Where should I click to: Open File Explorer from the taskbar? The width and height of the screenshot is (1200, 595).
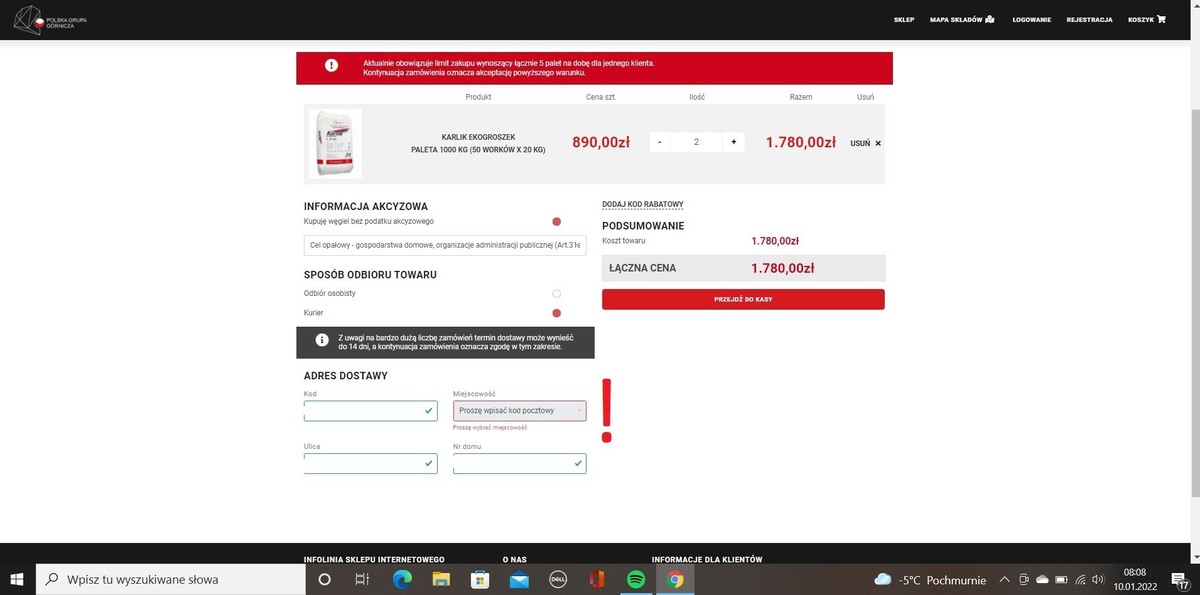[441, 579]
